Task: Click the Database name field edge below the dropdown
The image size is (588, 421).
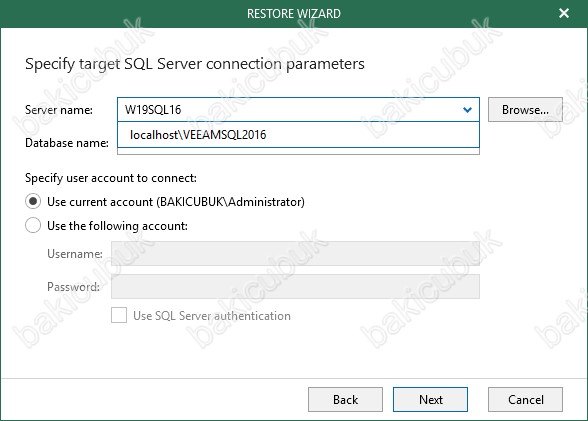Action: tap(298, 151)
